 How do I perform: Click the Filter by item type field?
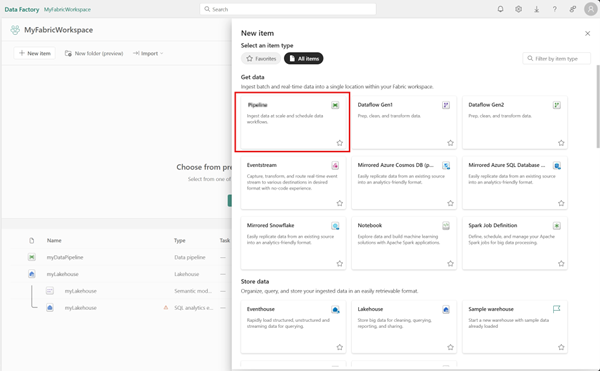557,59
